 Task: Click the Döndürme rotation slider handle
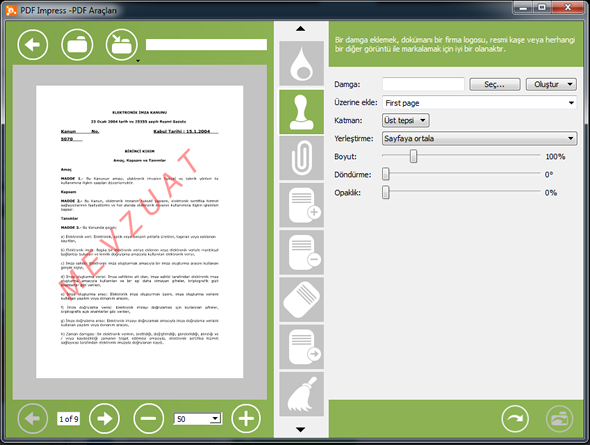(386, 174)
